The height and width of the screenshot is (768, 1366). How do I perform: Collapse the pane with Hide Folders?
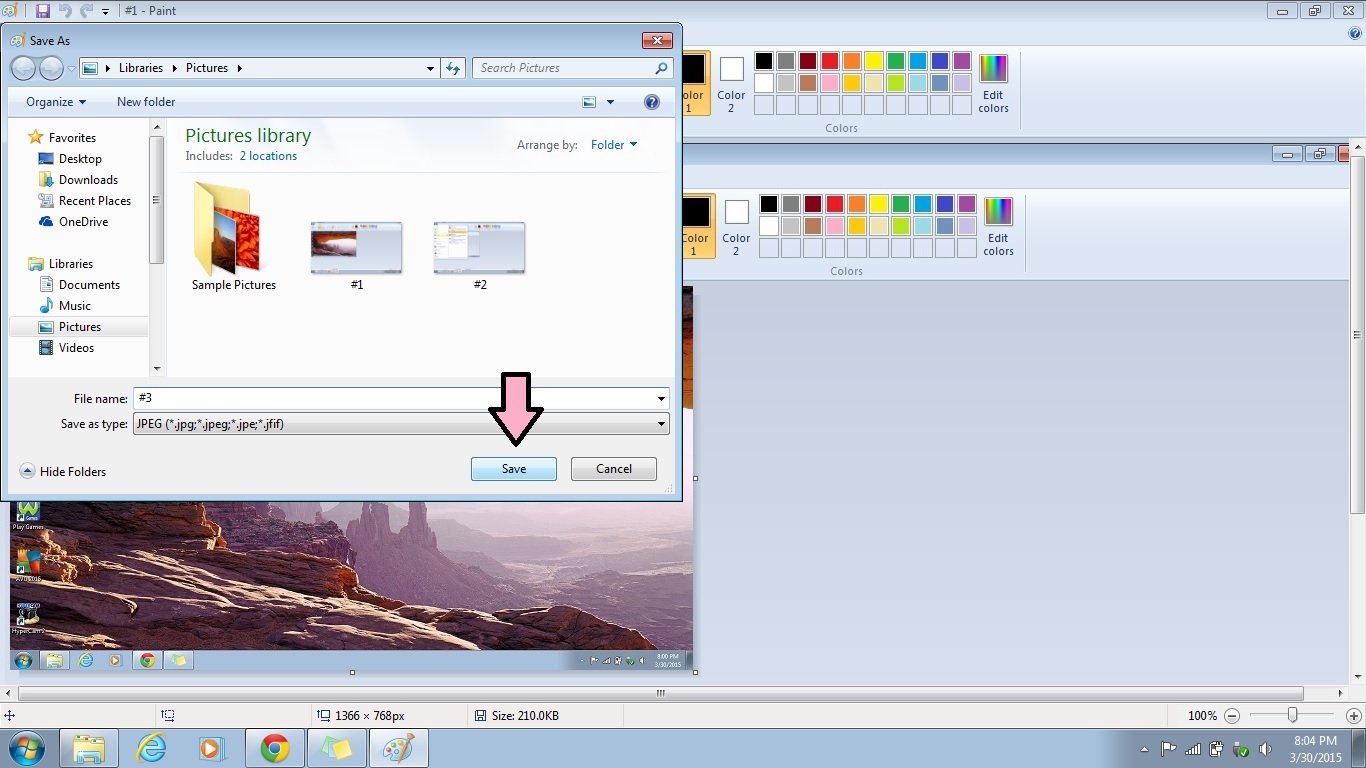point(63,472)
